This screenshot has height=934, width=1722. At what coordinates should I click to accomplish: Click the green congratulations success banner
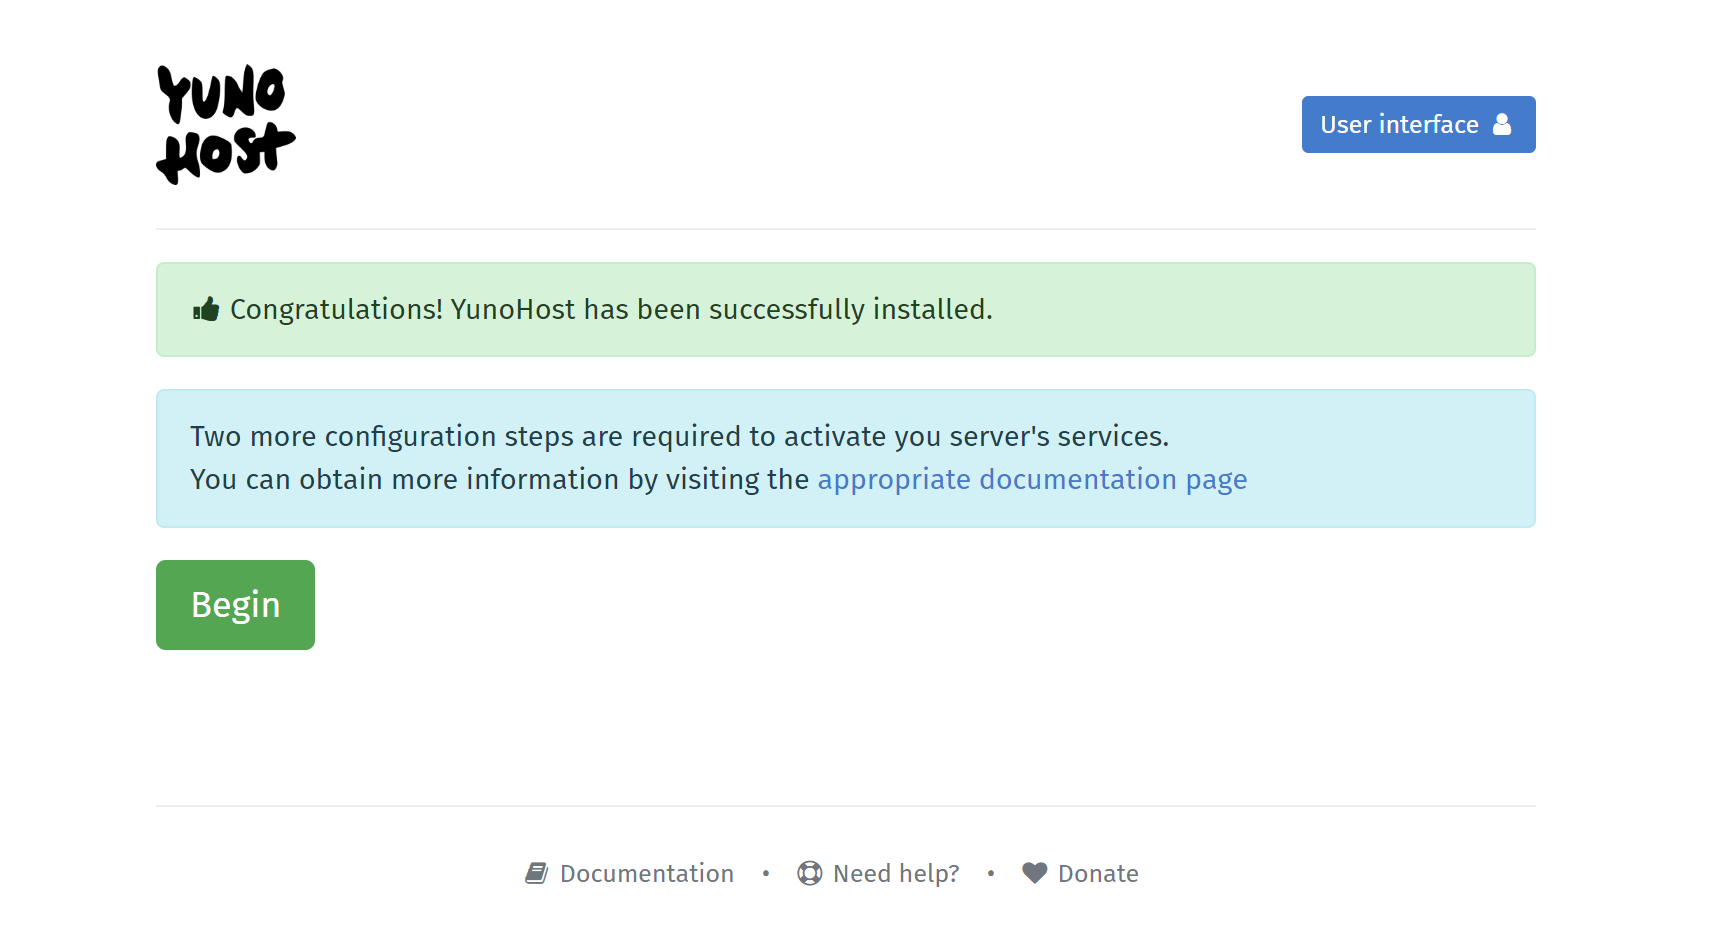845,309
